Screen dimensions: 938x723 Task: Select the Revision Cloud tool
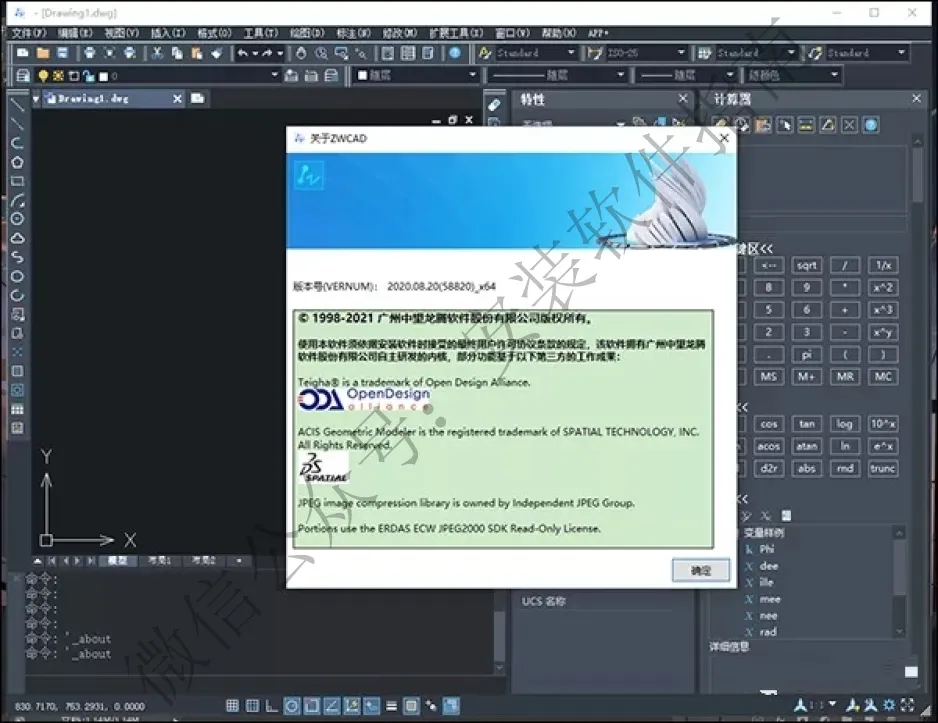pyautogui.click(x=17, y=238)
